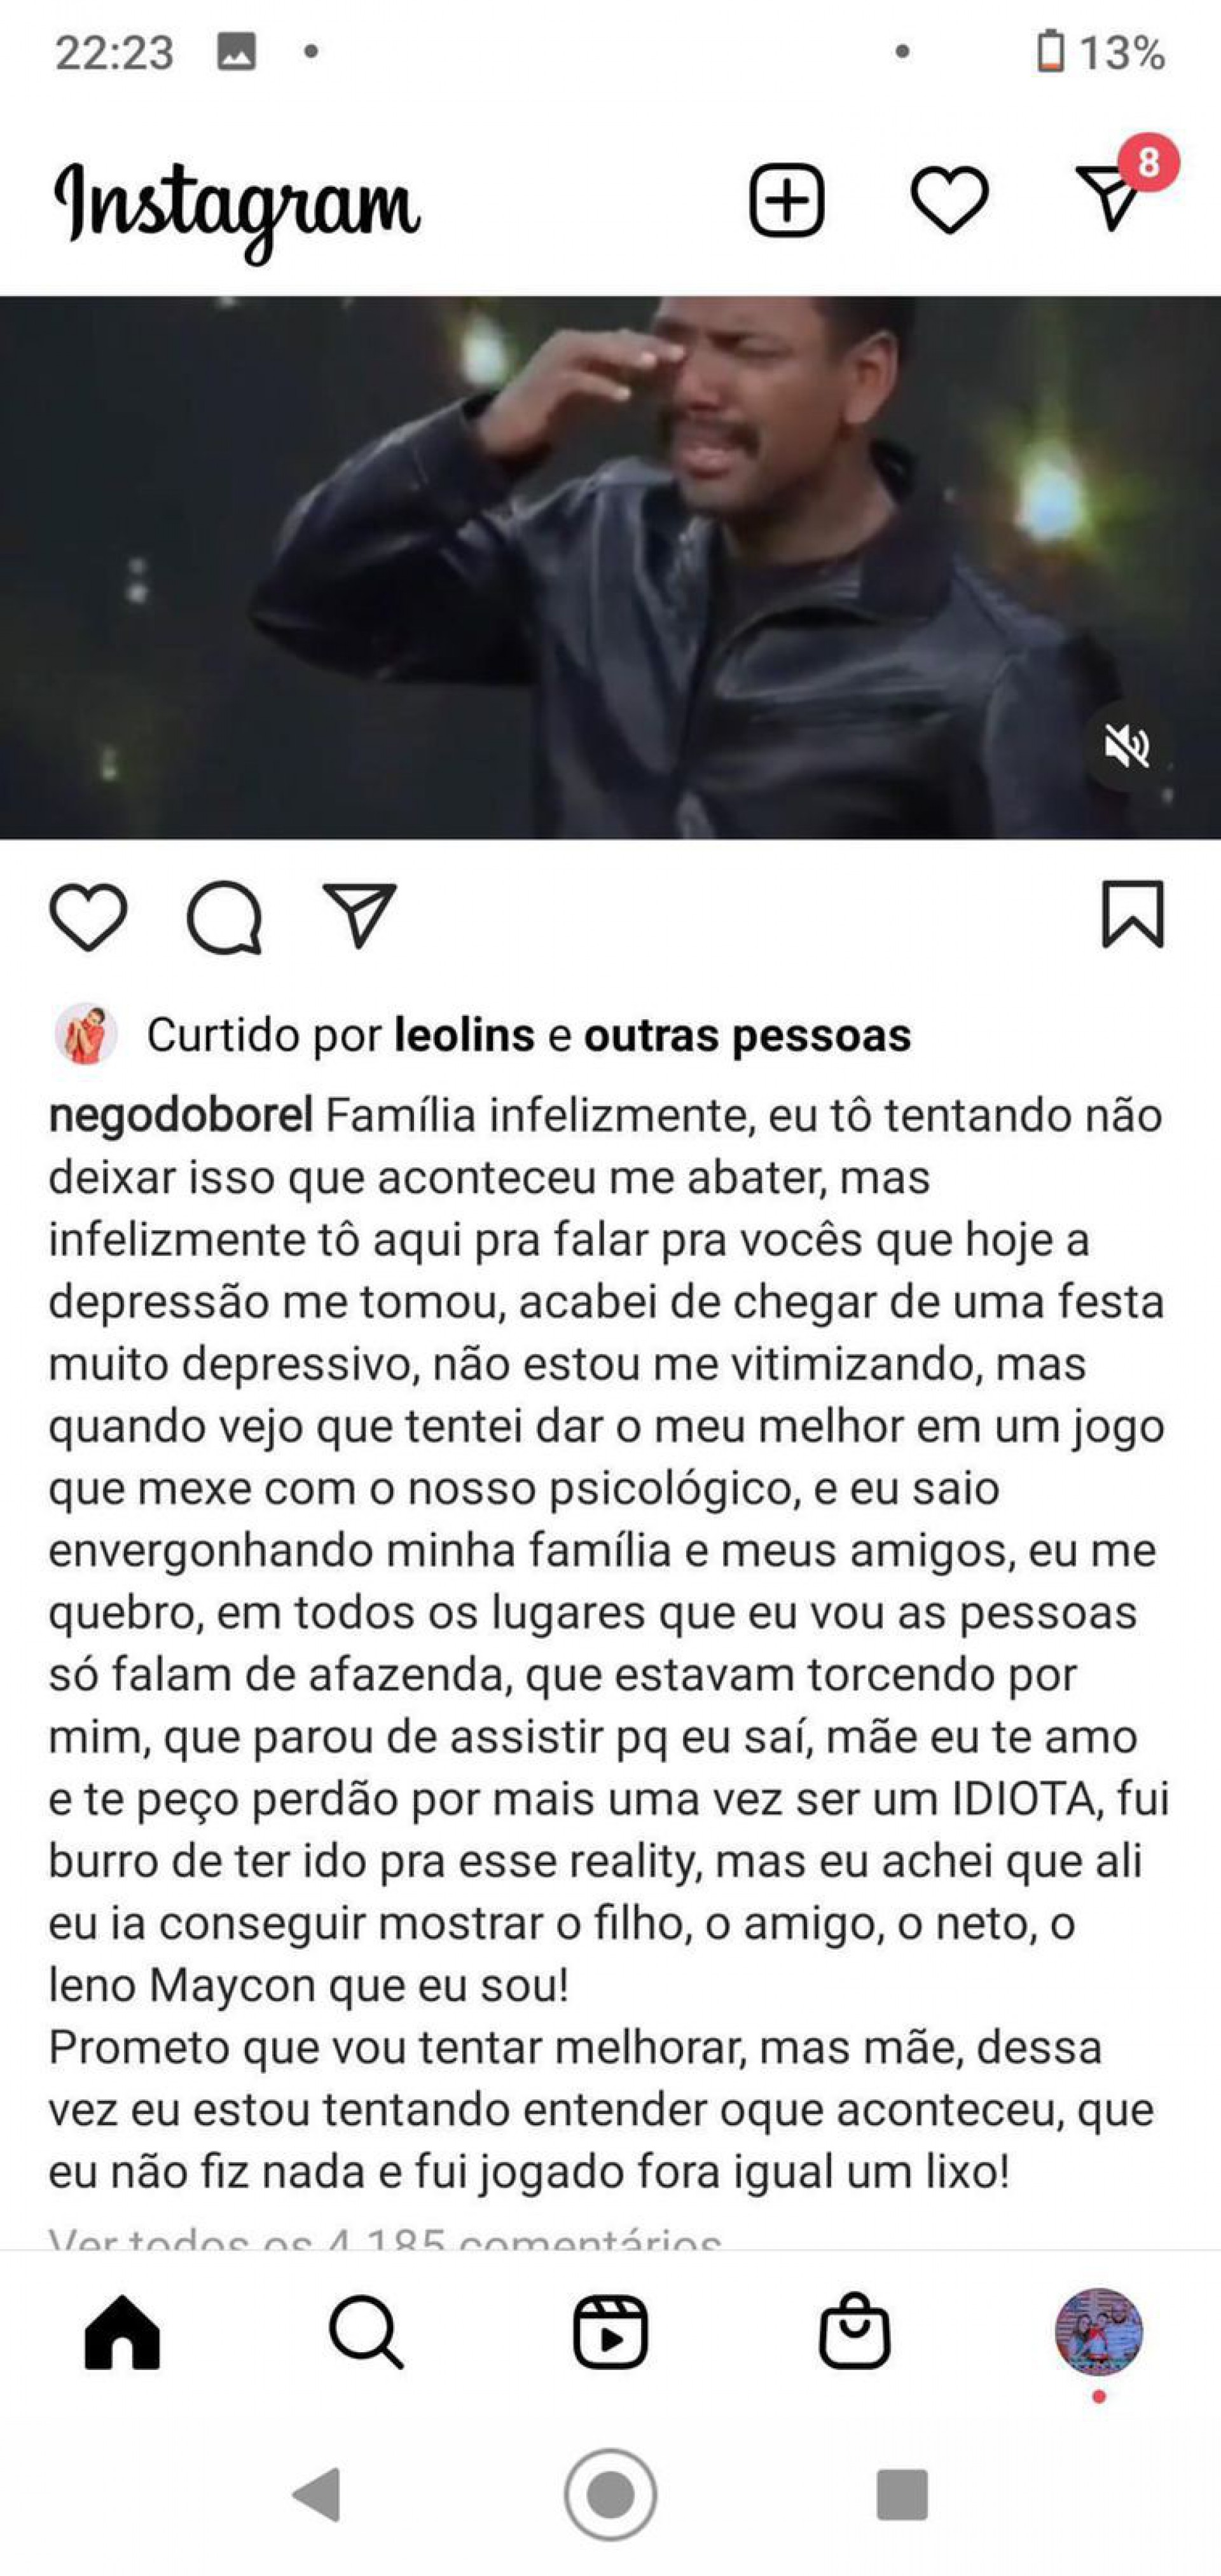Unmute the video sound
The height and width of the screenshot is (2576, 1221).
point(1127,746)
